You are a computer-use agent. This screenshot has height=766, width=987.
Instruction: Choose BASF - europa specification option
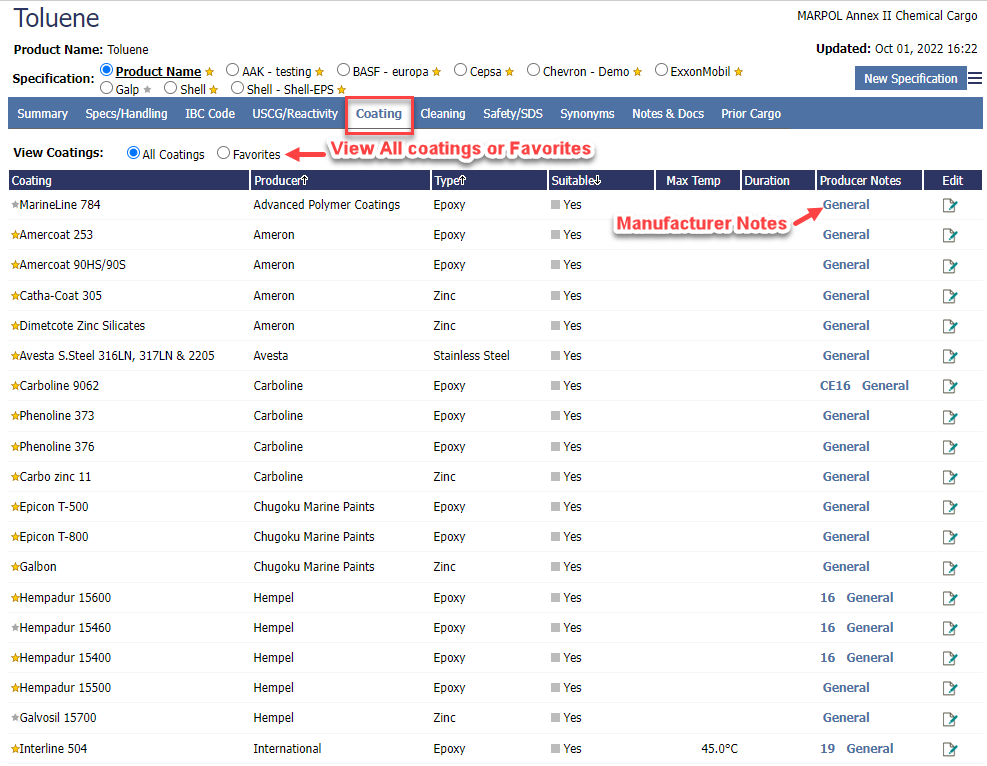pos(344,70)
